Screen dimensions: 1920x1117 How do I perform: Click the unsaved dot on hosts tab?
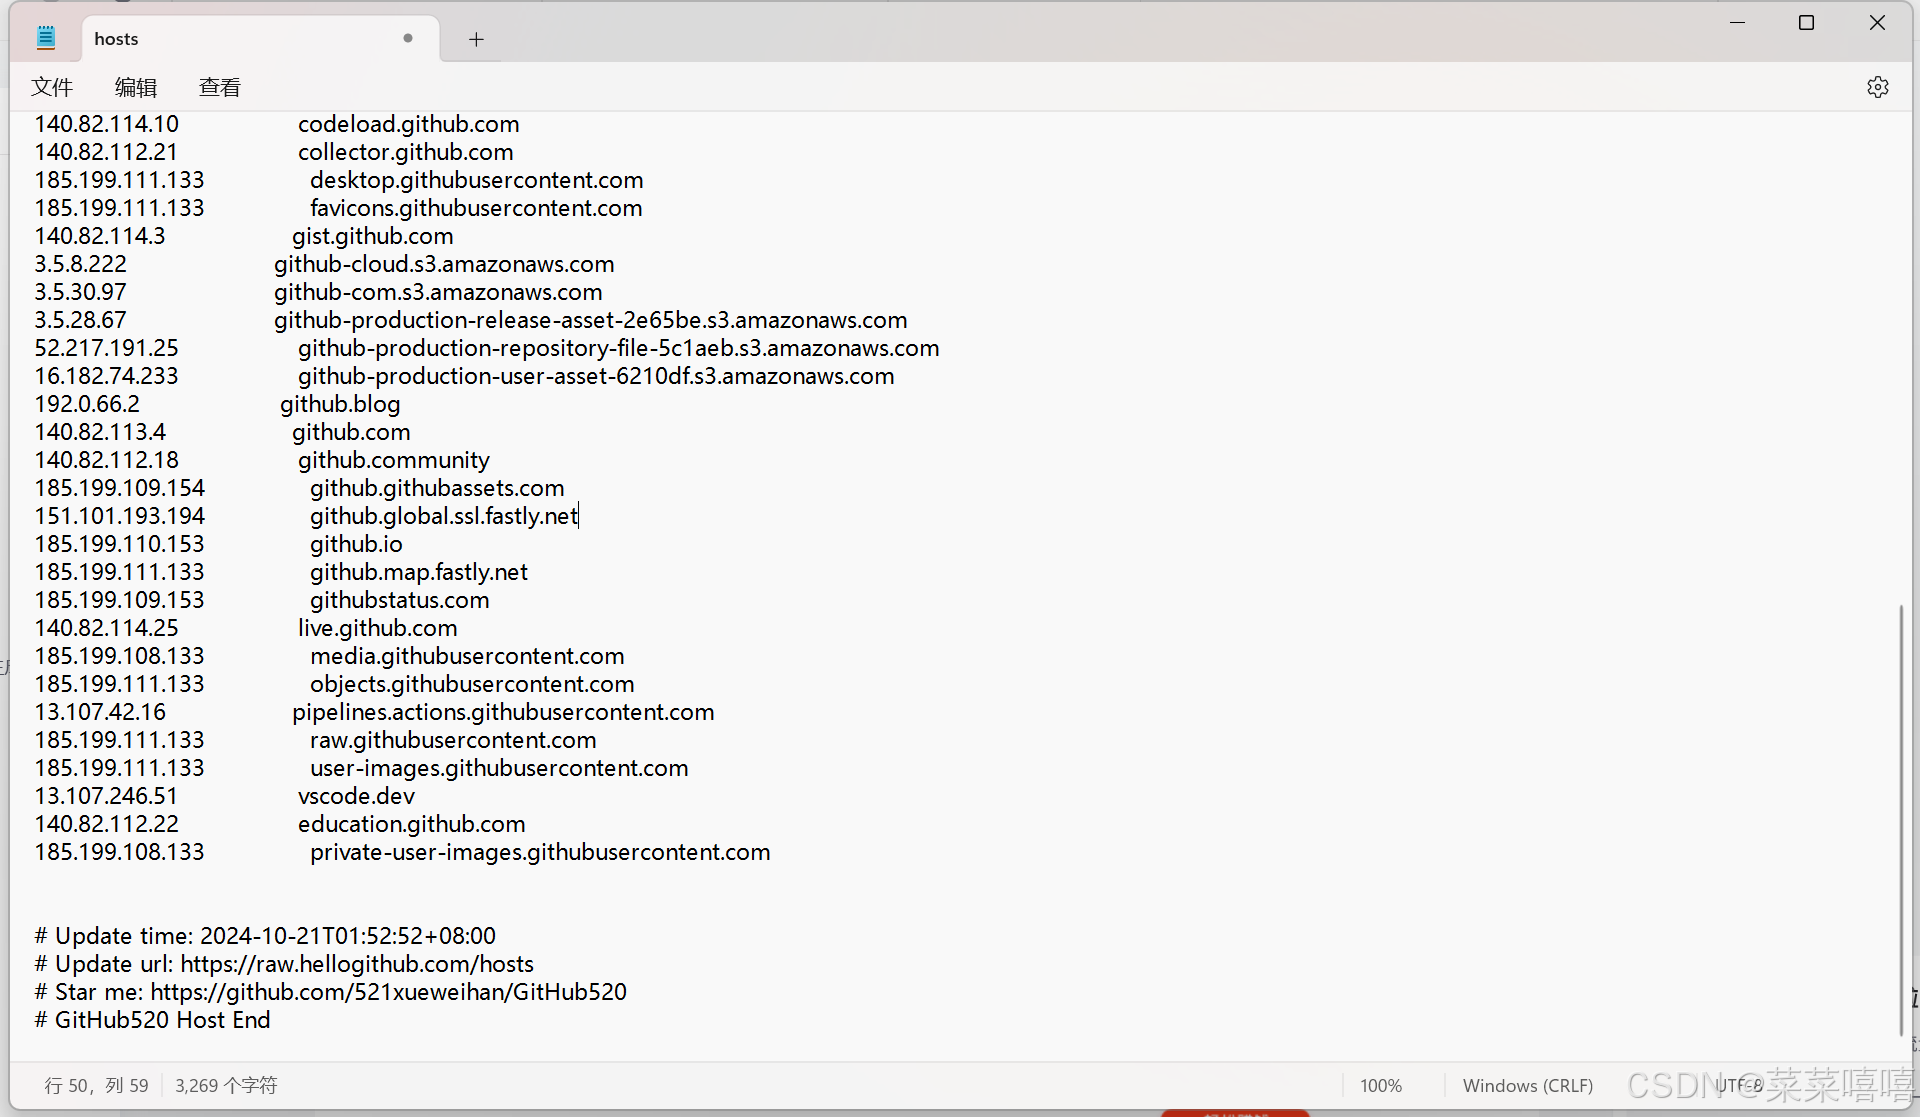pyautogui.click(x=408, y=38)
